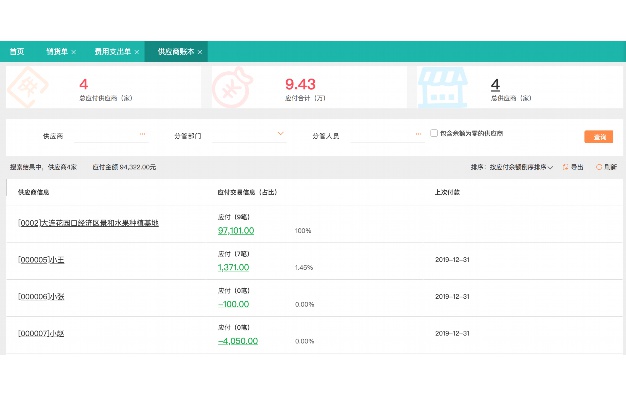Click the blue storefront icon

(442, 87)
